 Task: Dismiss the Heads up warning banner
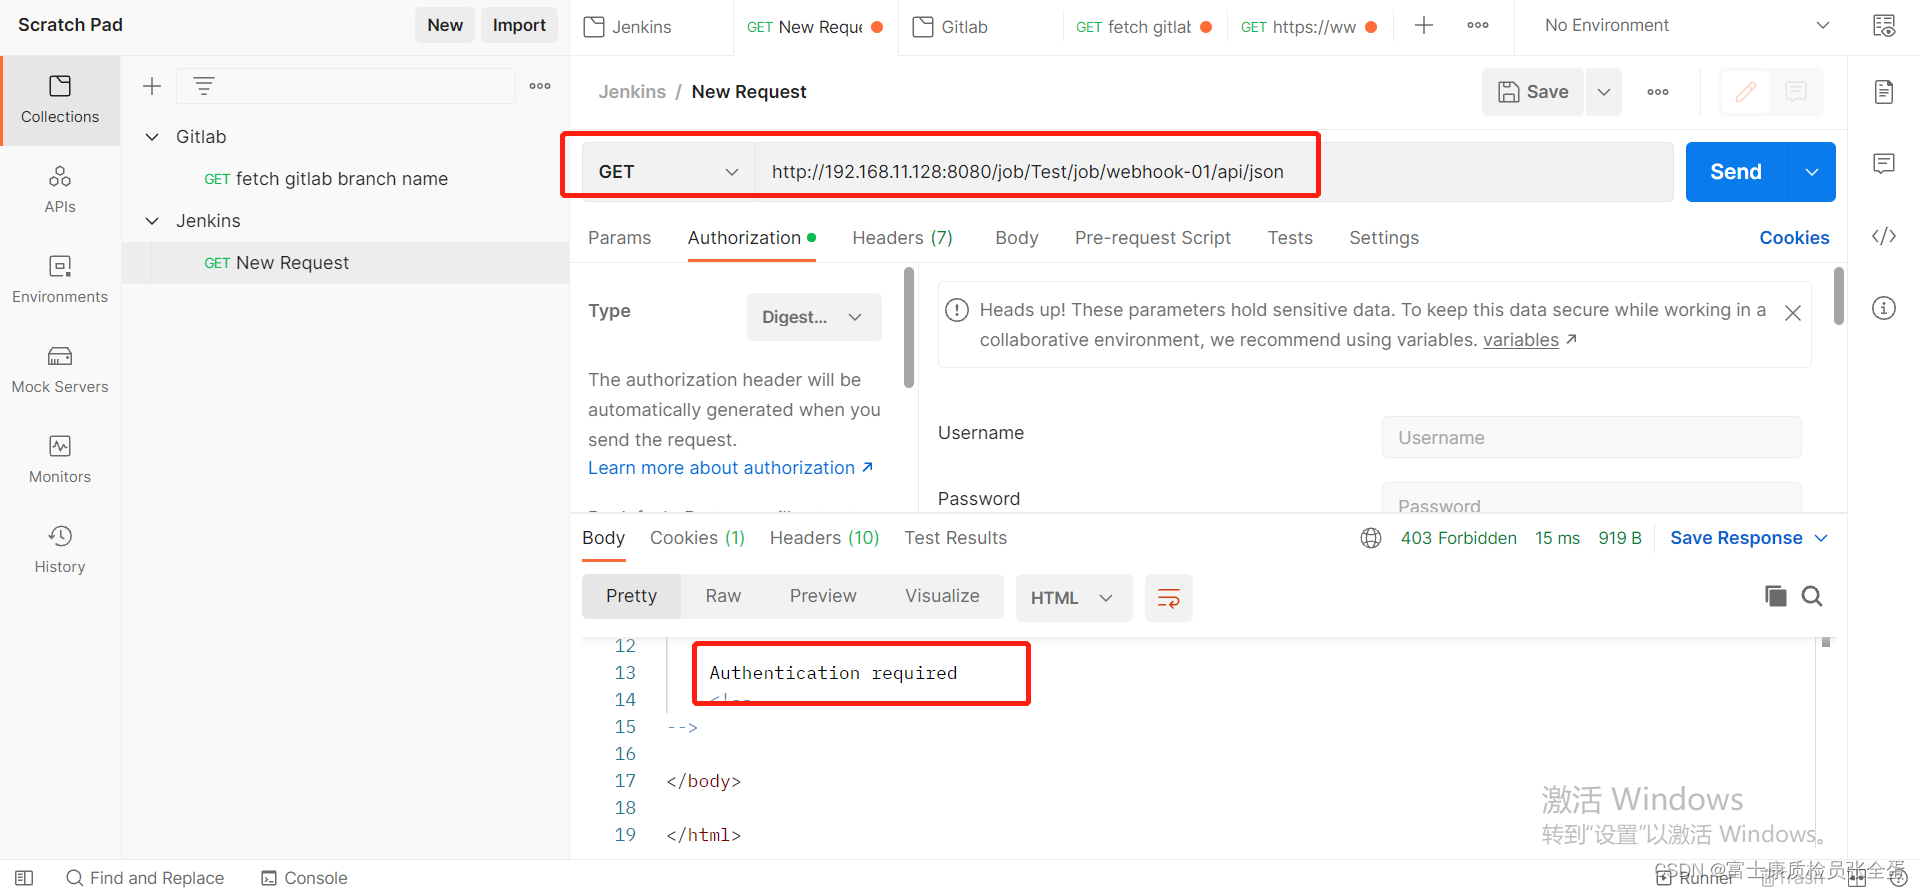click(x=1793, y=313)
